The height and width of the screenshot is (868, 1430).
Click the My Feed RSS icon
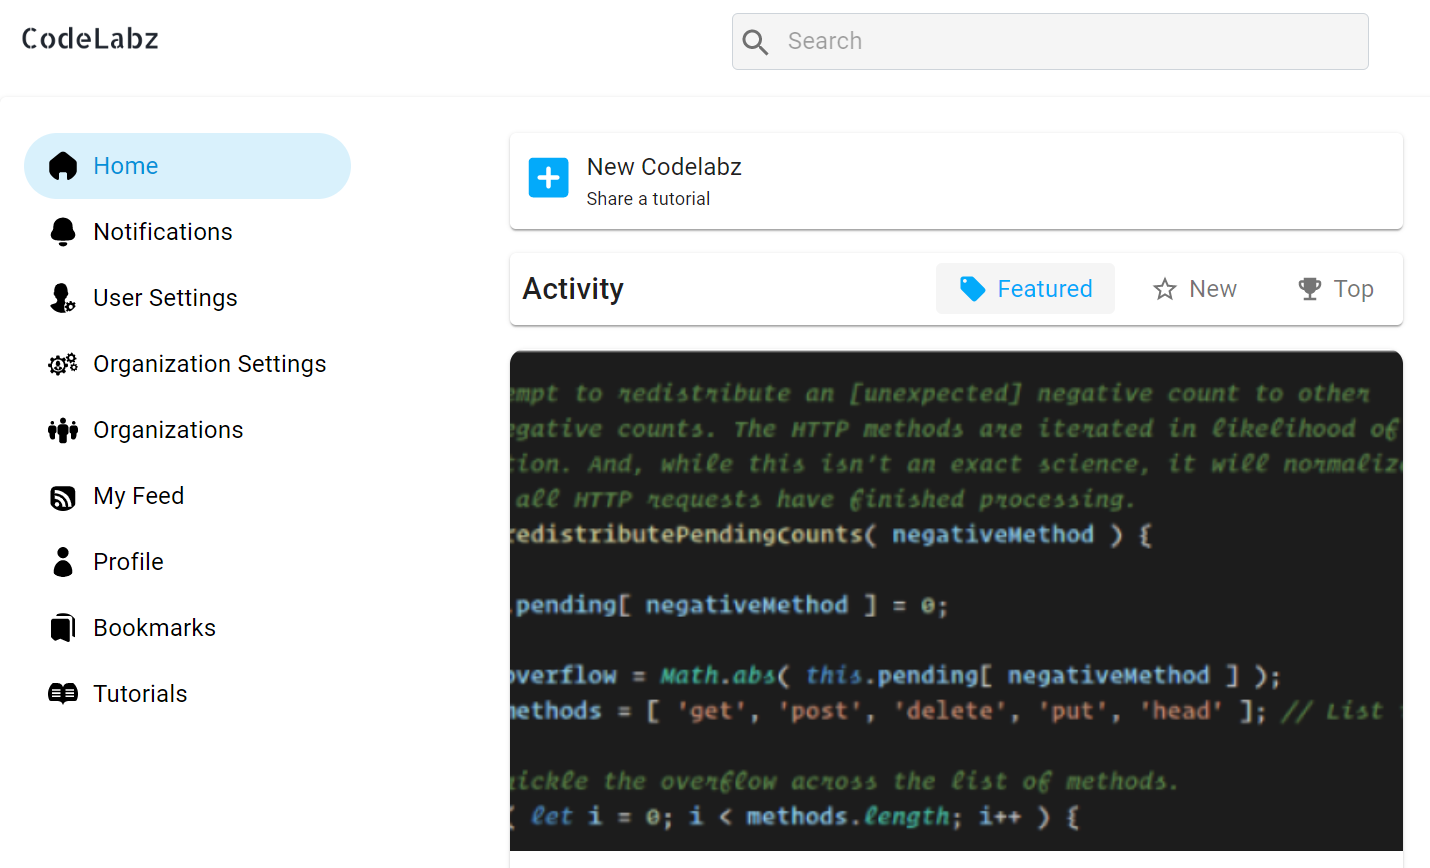[x=62, y=495]
